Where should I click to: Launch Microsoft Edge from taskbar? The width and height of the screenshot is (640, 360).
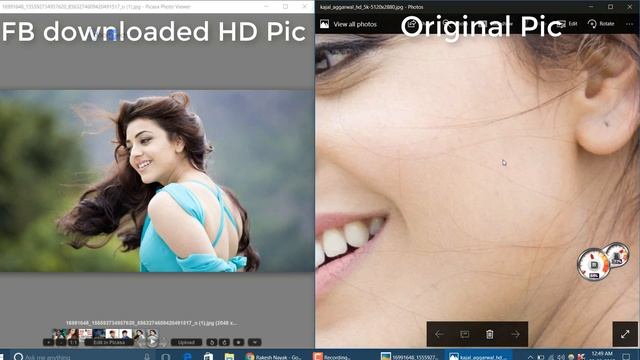187,357
